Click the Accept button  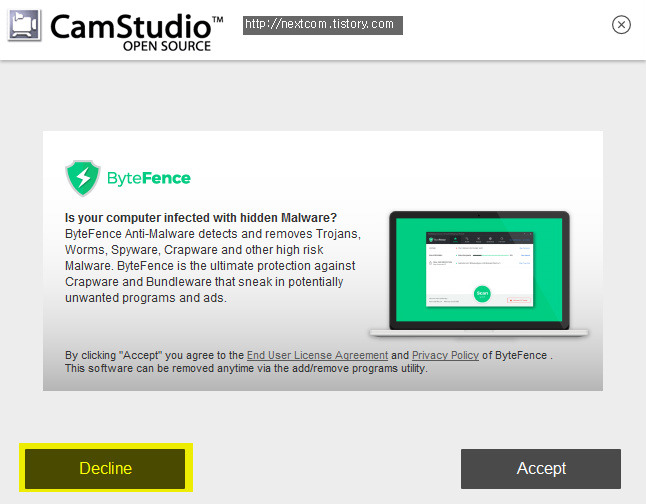click(x=541, y=469)
